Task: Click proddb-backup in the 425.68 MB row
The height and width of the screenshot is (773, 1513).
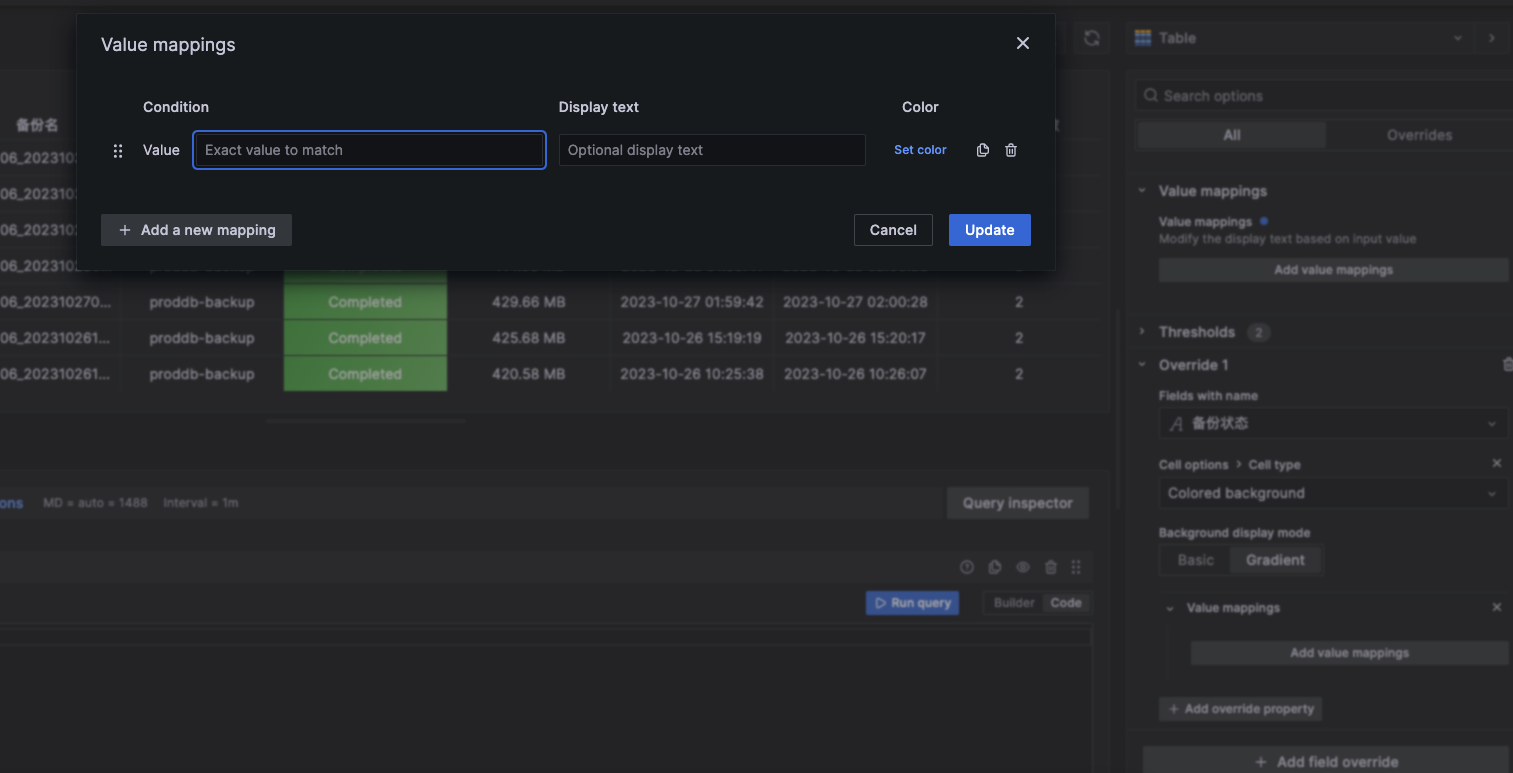Action: (202, 338)
